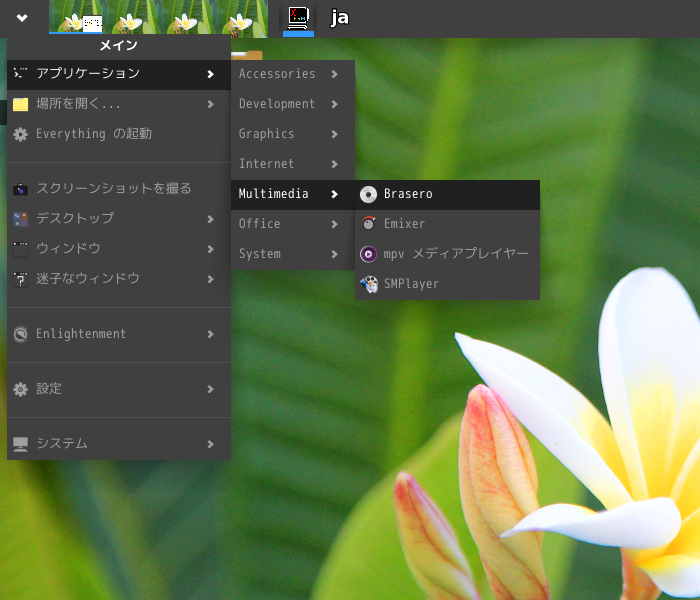Switch to the third virtual desktop thumbnail
700x600 pixels.
tap(186, 17)
